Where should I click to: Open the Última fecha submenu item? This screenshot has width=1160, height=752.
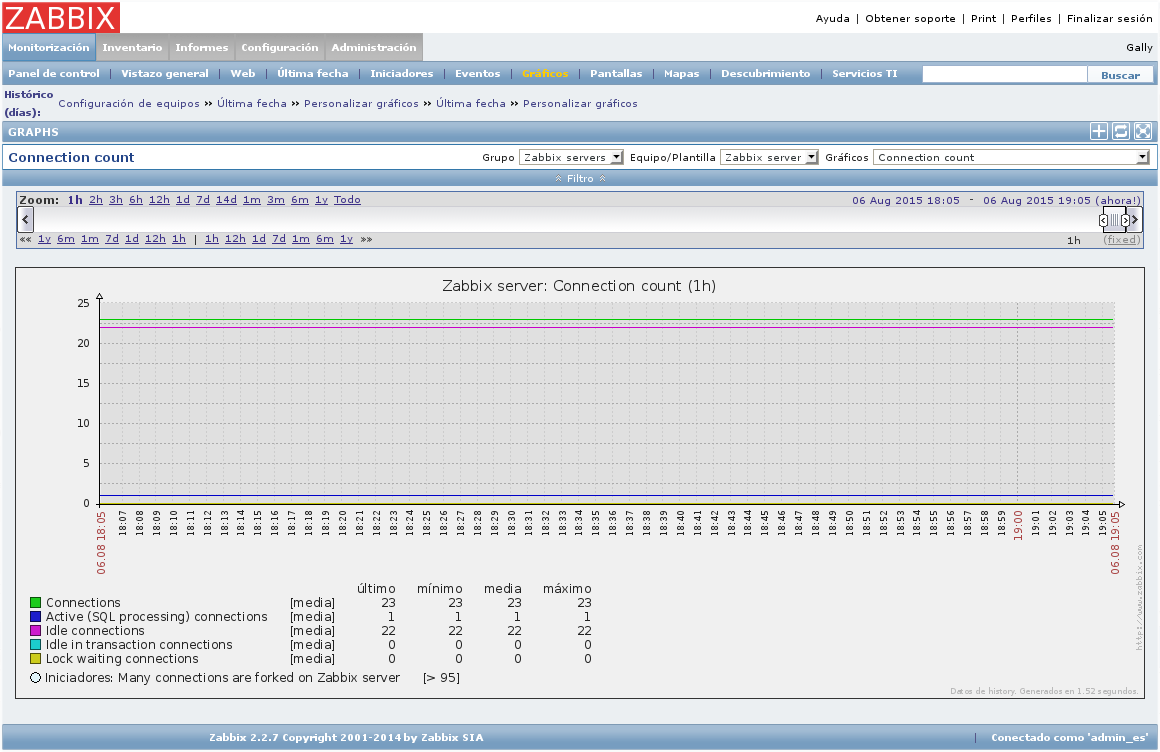coord(312,73)
